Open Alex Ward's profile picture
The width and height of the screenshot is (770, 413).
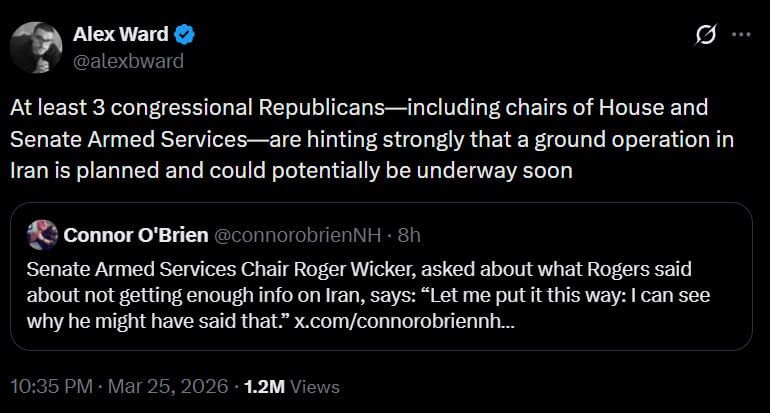tap(36, 46)
